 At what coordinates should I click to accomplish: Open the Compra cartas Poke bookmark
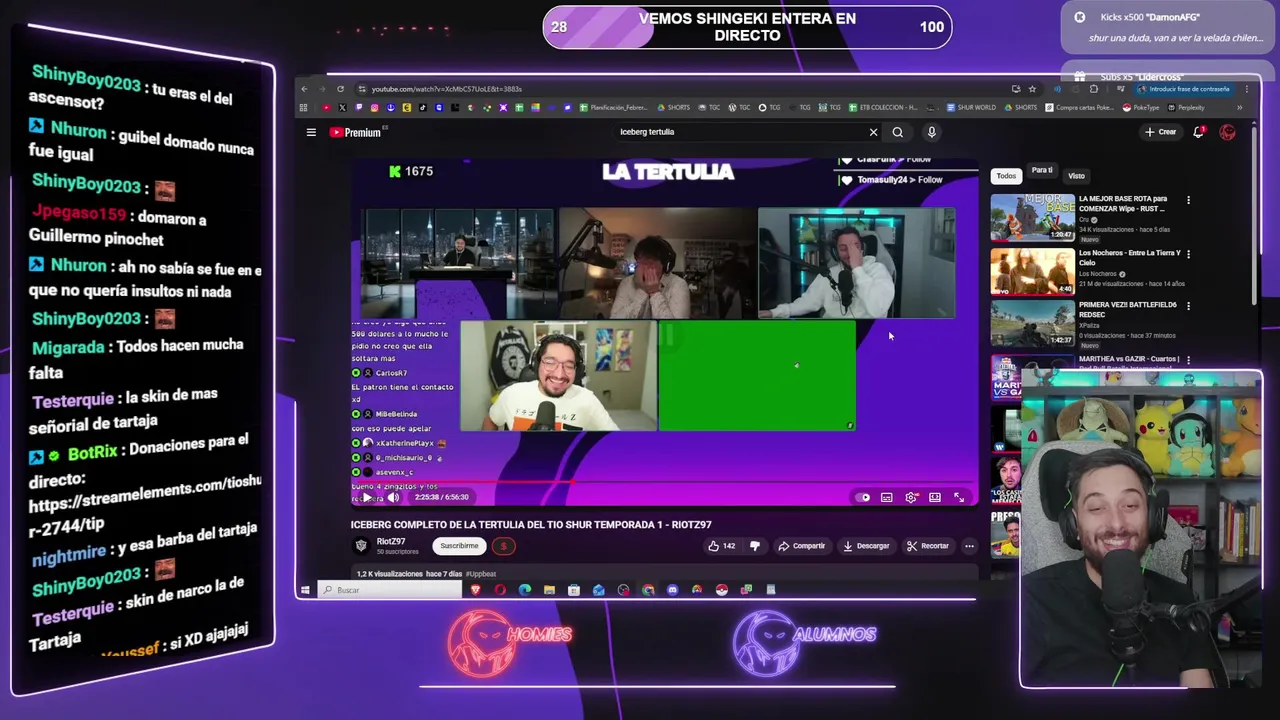[x=1079, y=108]
